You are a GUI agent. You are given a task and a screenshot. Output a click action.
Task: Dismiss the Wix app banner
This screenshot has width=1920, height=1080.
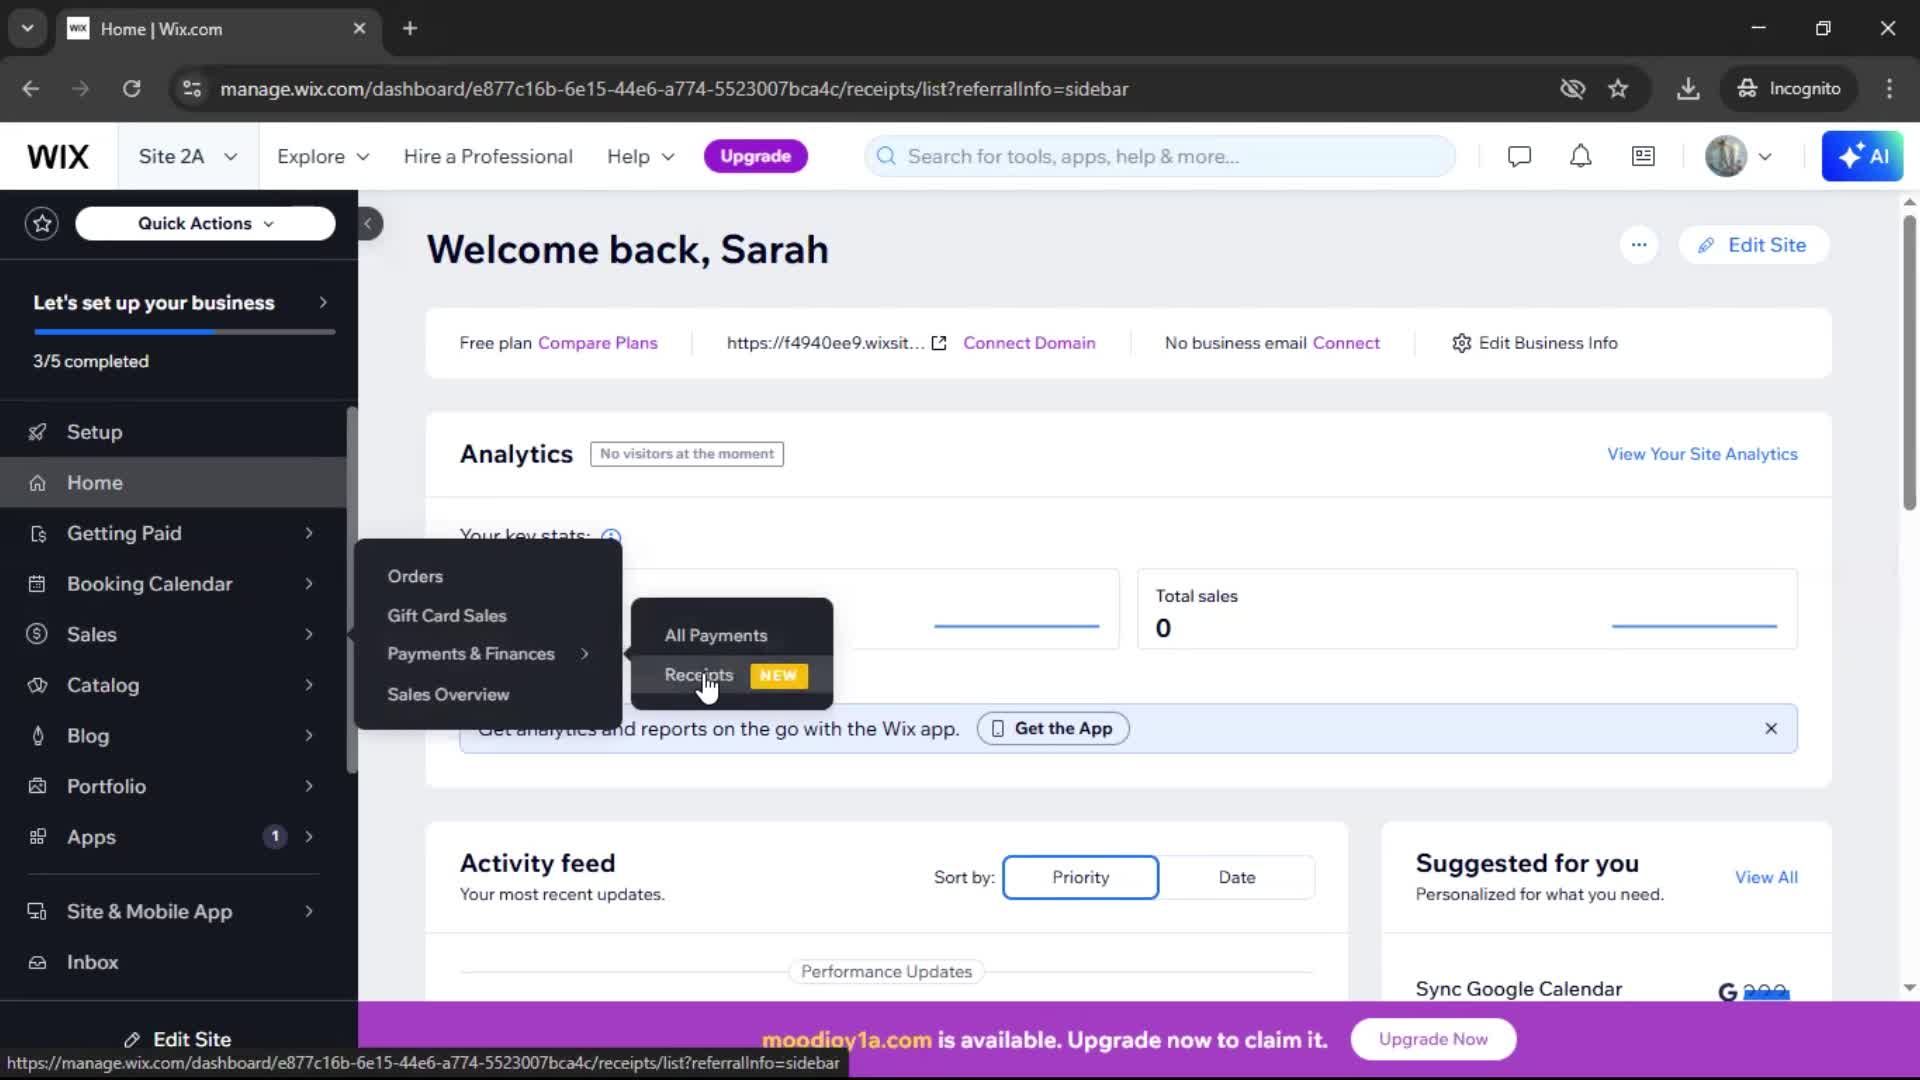click(x=1771, y=728)
